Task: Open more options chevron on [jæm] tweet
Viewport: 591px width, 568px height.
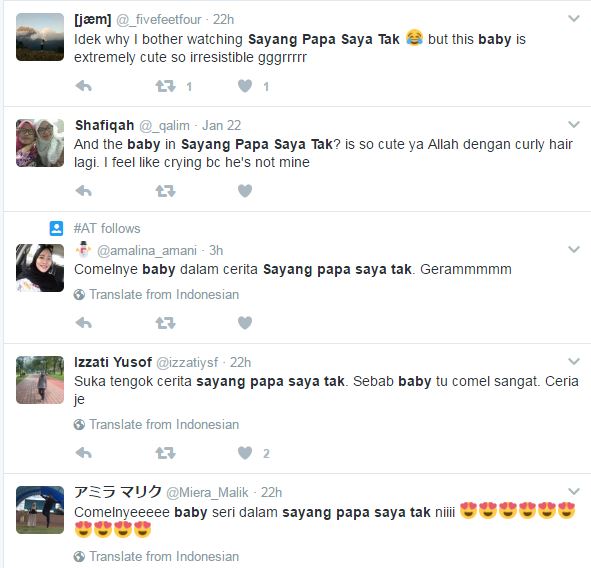Action: click(574, 18)
